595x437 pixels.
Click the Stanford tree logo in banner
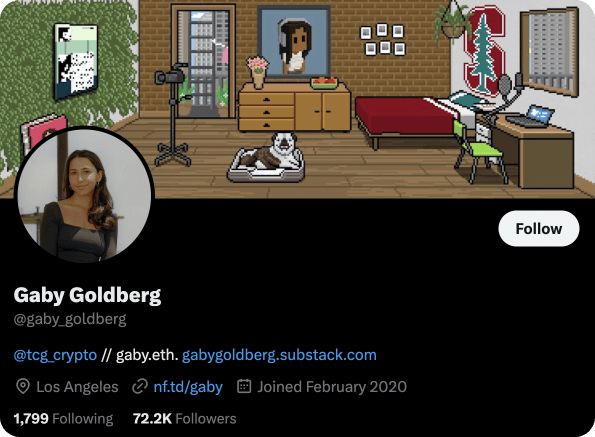click(x=485, y=51)
